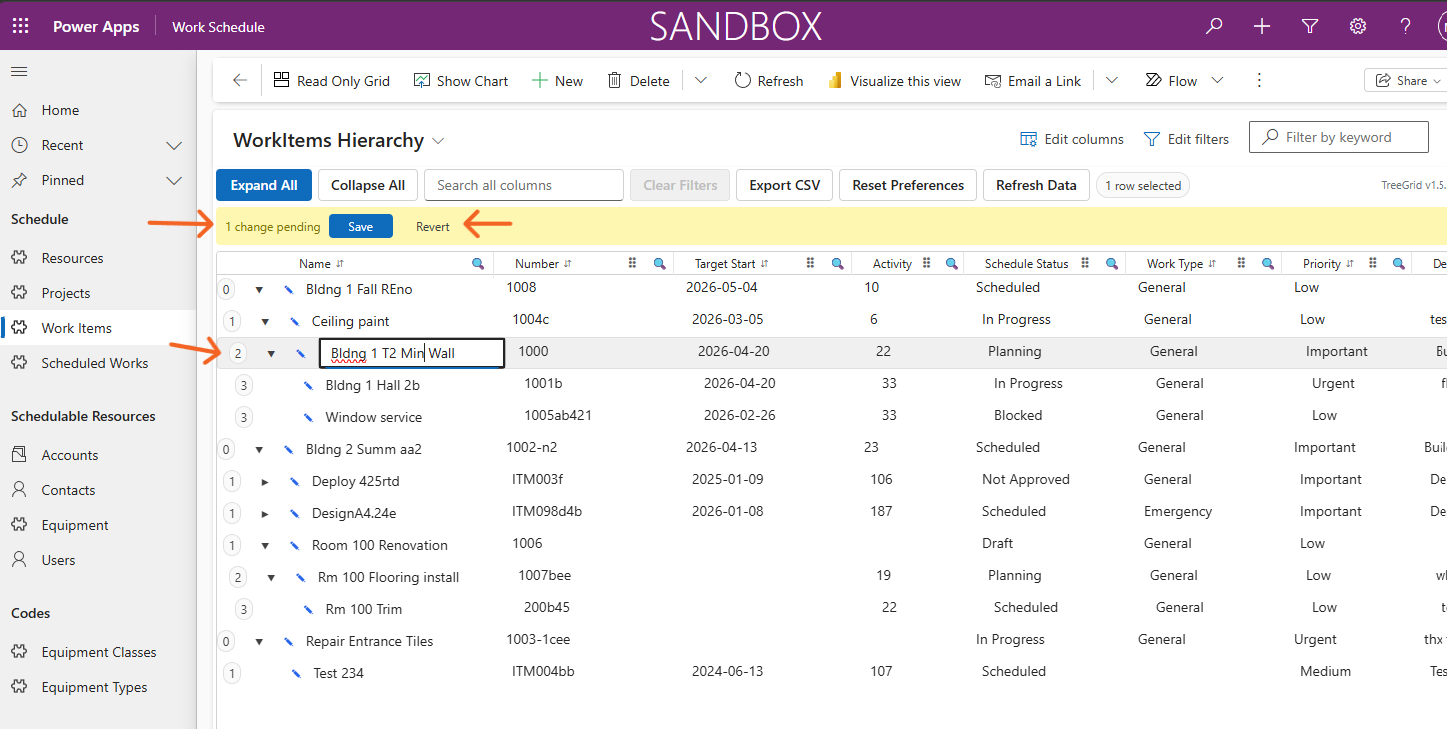Click Revert to discard pending change
This screenshot has width=1447, height=729.
[x=433, y=227]
